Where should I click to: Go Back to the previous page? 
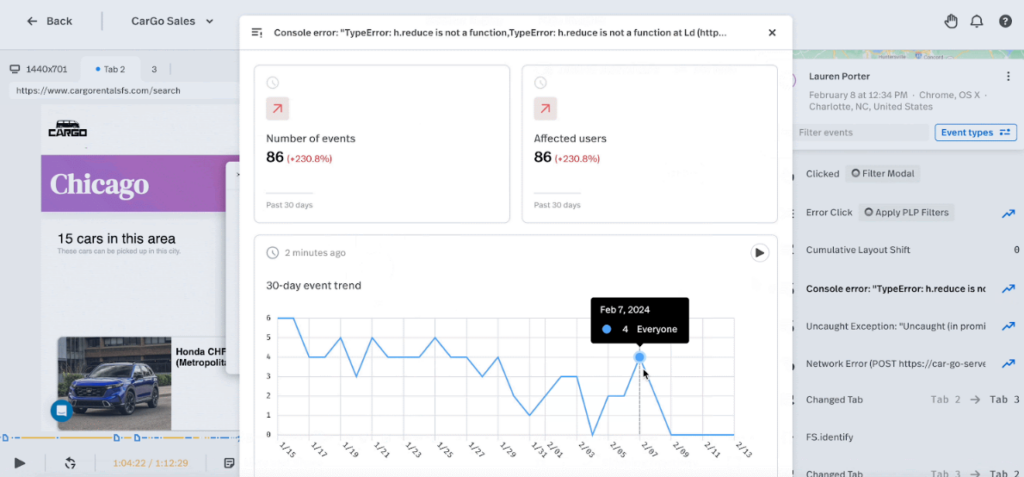pyautogui.click(x=49, y=21)
